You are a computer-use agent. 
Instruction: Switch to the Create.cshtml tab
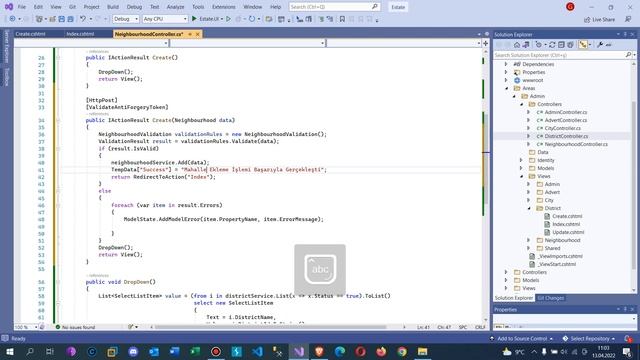tap(31, 34)
